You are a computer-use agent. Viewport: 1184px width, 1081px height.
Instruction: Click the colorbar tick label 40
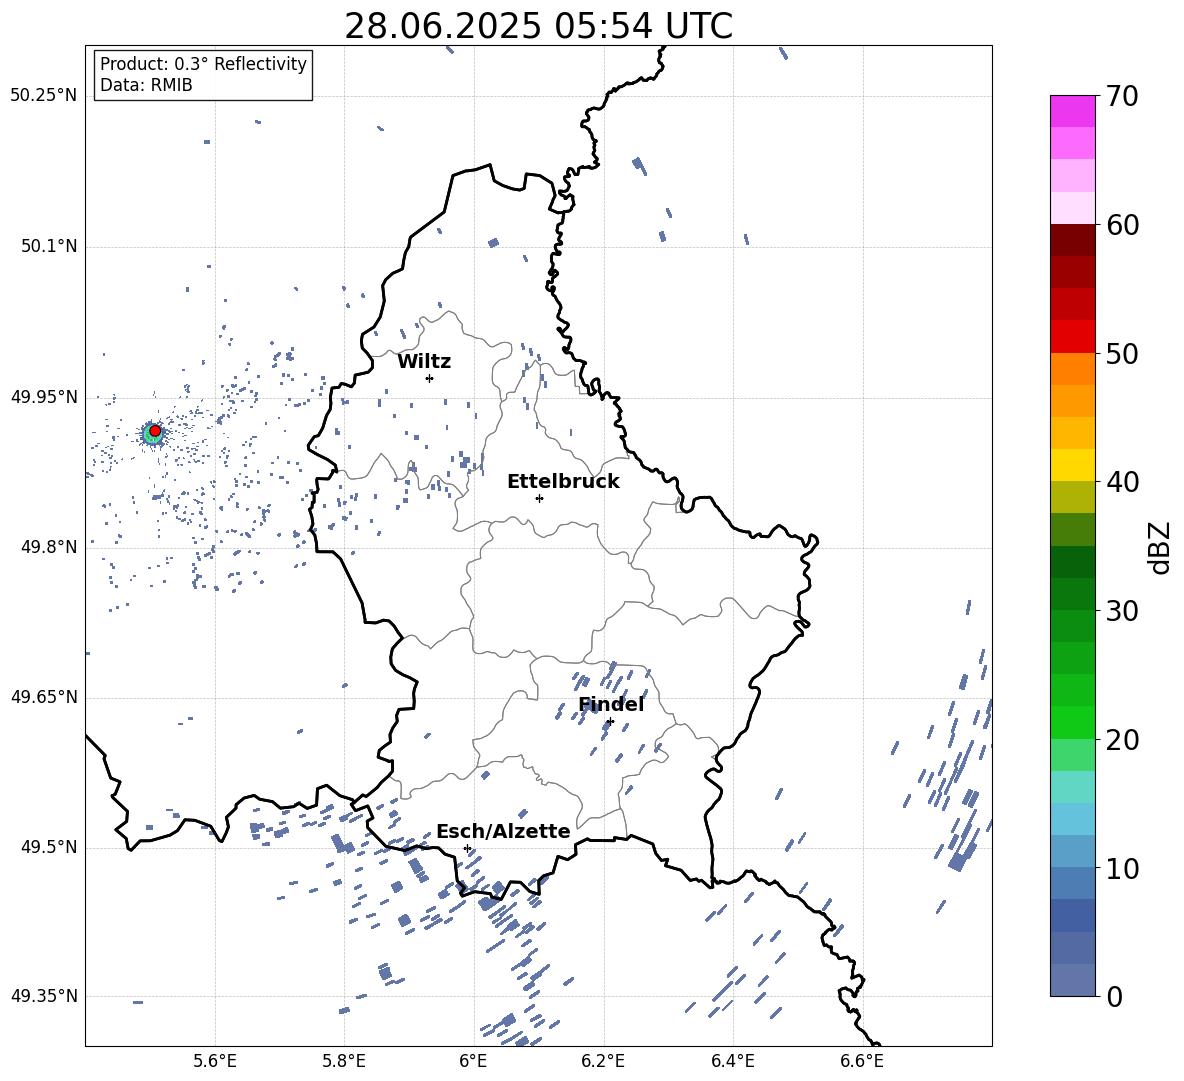1123,482
